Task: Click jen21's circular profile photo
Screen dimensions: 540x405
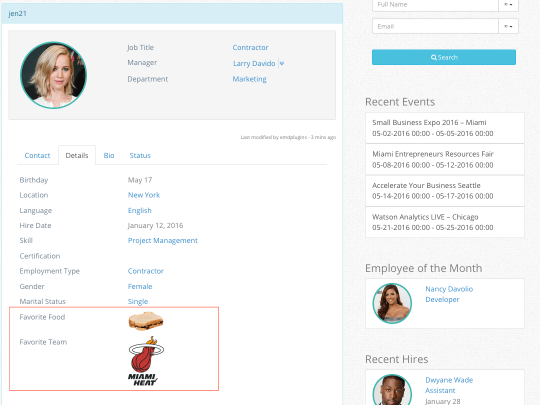Action: (53, 75)
